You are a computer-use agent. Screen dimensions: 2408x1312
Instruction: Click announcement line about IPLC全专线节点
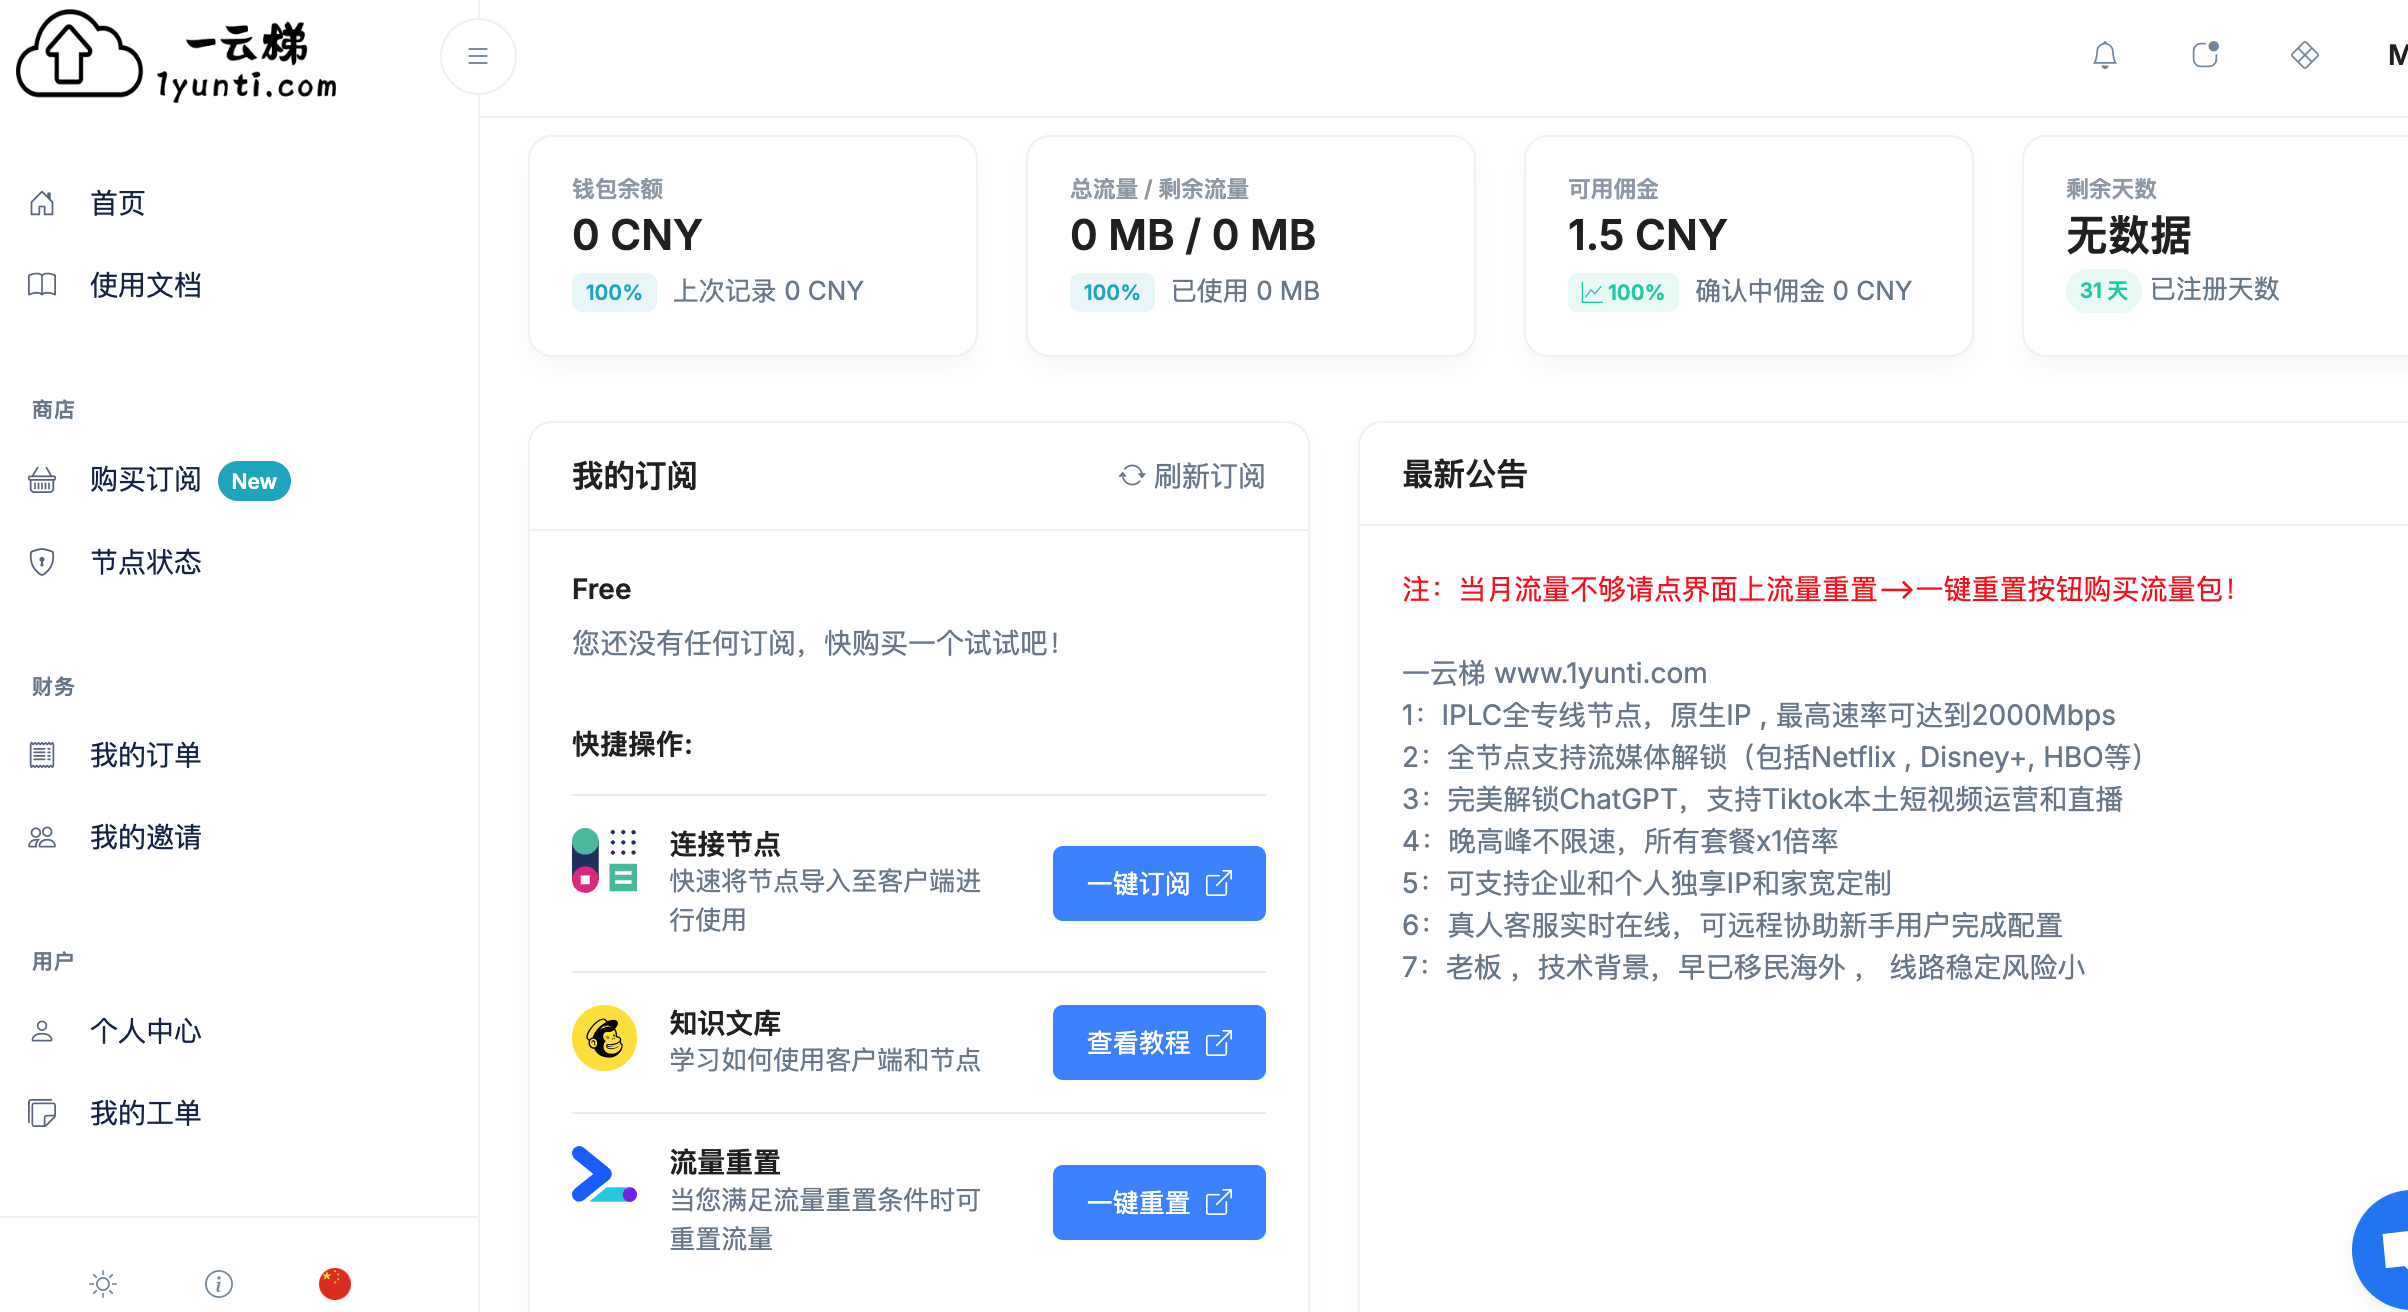coord(1759,715)
